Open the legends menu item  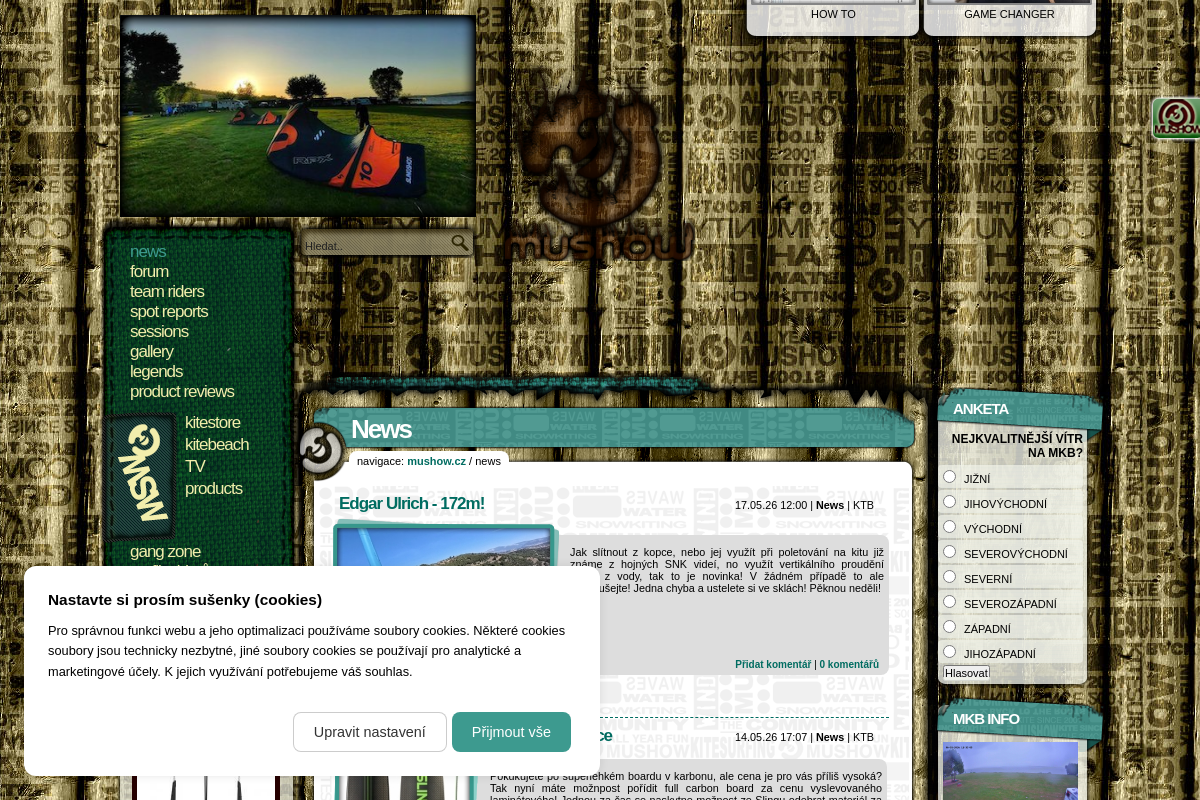156,372
